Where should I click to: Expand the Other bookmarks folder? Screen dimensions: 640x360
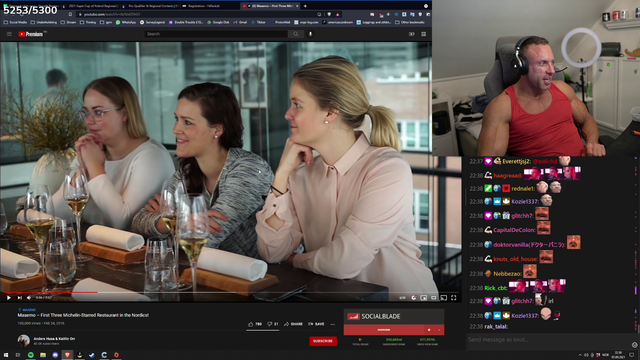[410, 22]
